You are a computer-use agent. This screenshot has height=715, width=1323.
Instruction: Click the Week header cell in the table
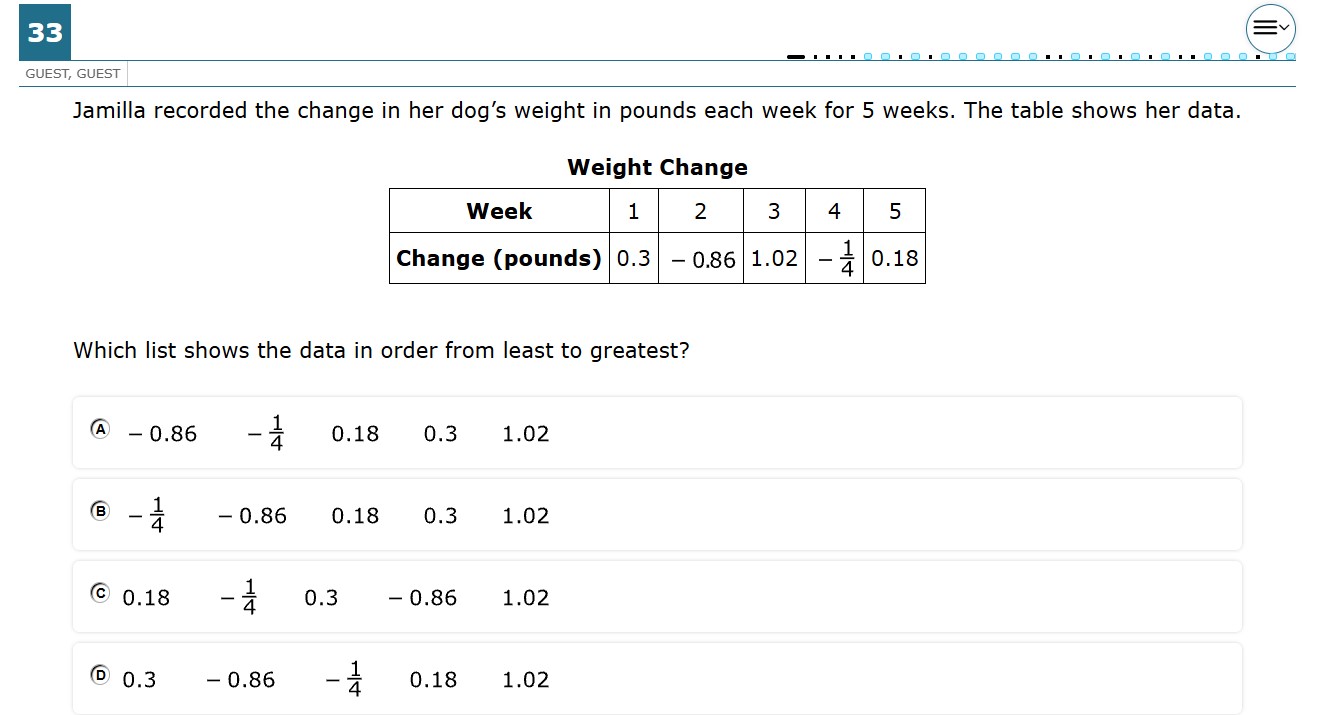pyautogui.click(x=499, y=212)
